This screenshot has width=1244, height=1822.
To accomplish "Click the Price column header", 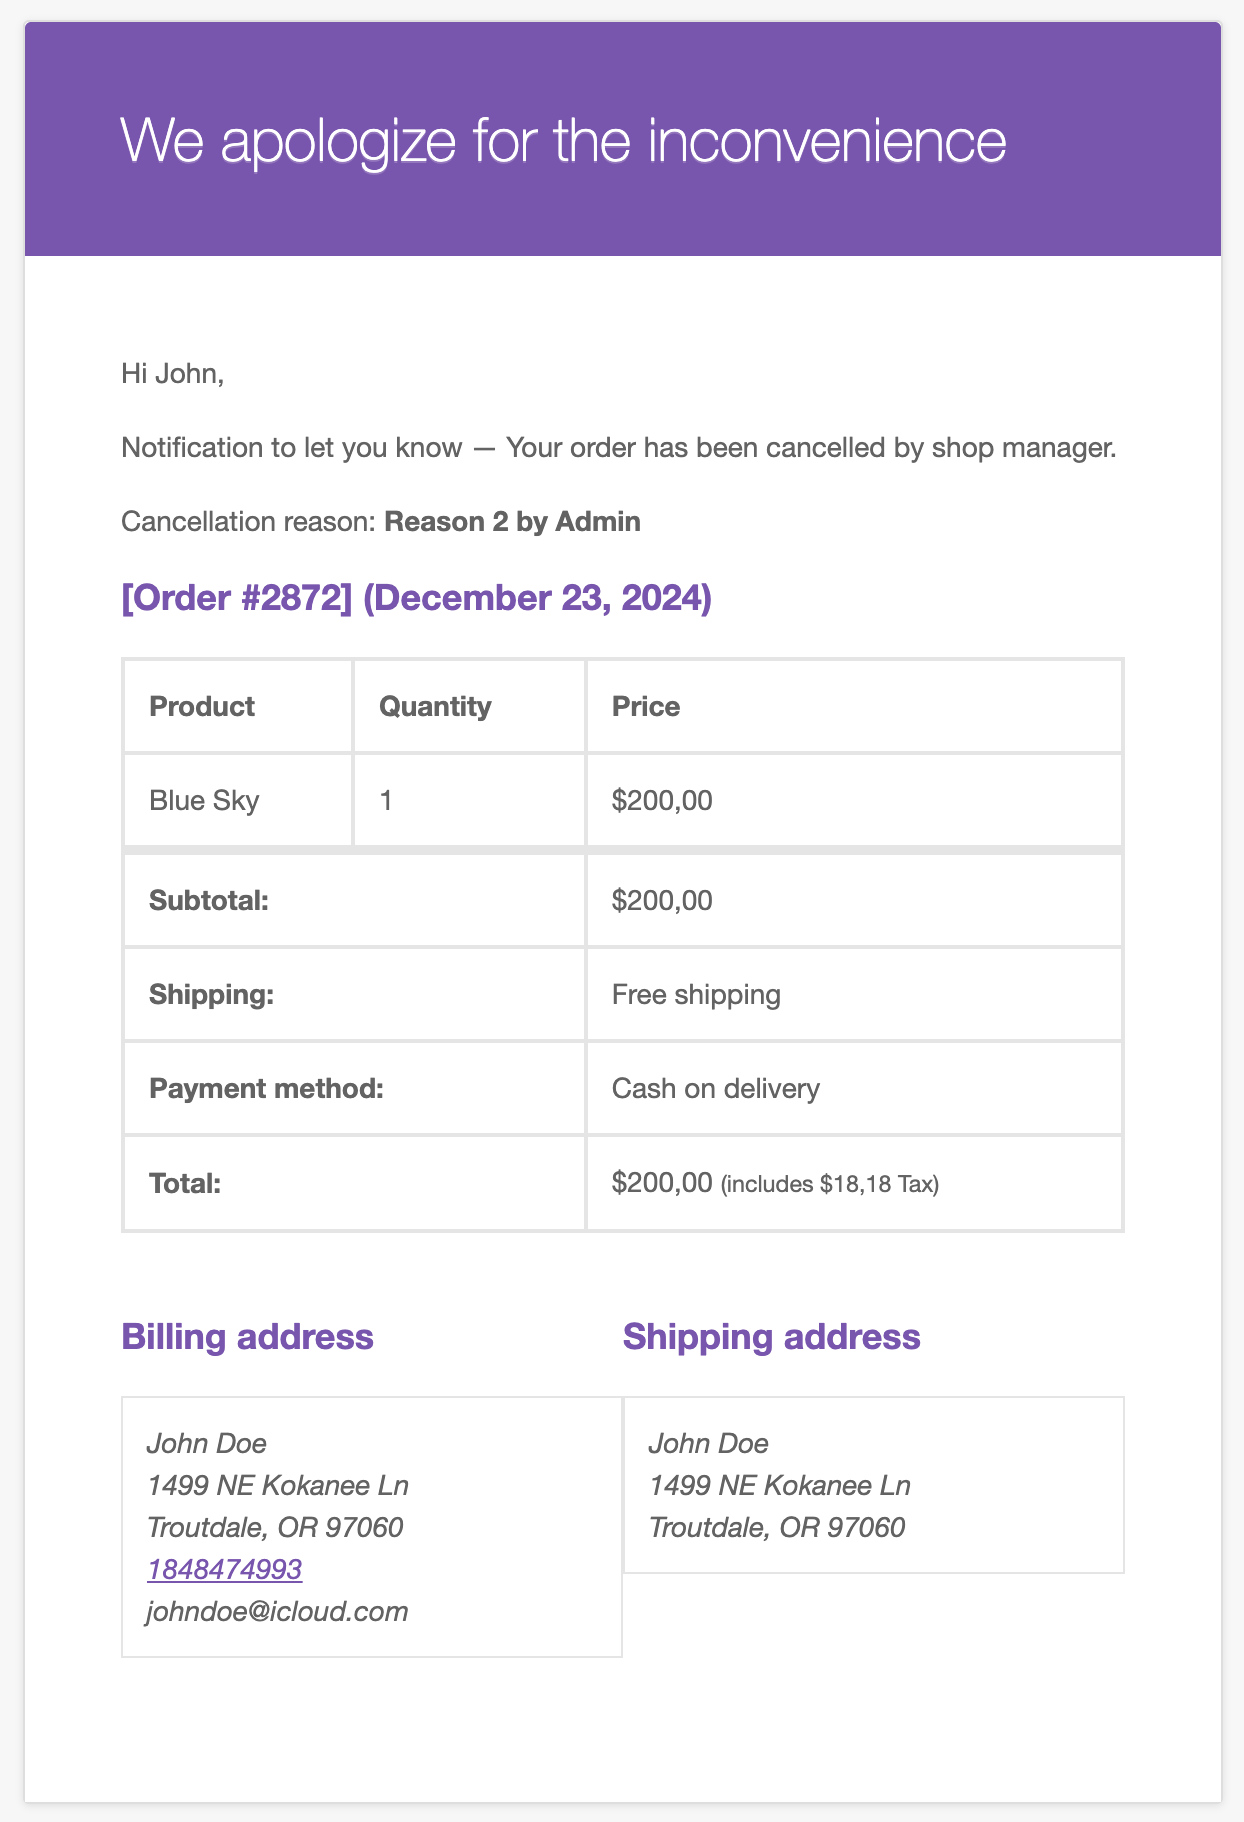I will [854, 706].
